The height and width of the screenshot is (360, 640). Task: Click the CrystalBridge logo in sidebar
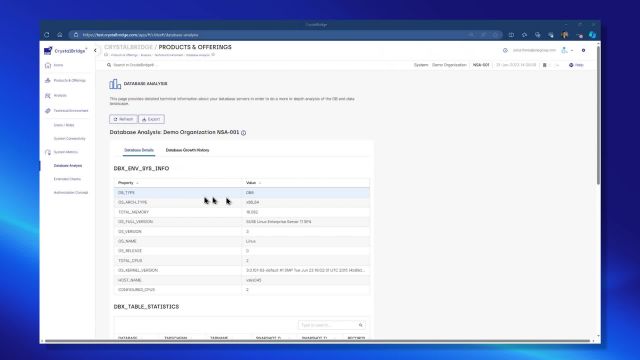[65, 51]
